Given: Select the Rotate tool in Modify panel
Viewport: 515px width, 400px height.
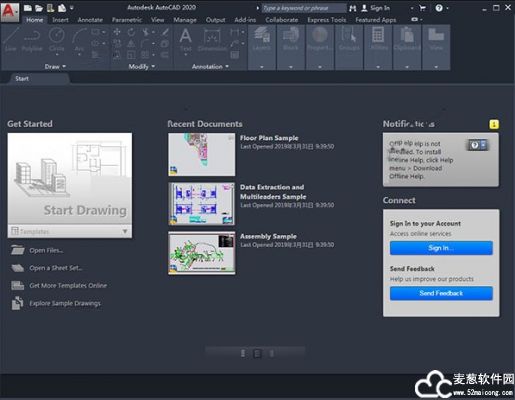Looking at the screenshot, I should (131, 32).
